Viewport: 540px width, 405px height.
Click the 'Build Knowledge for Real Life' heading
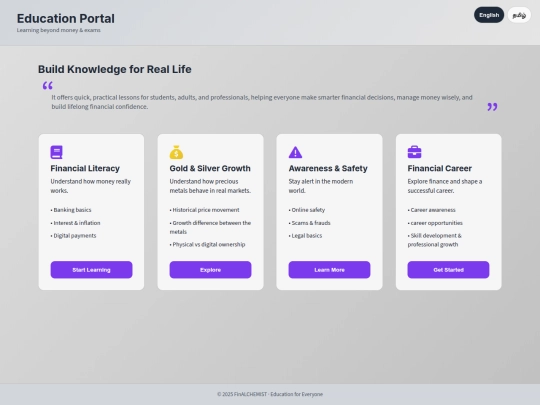click(115, 69)
